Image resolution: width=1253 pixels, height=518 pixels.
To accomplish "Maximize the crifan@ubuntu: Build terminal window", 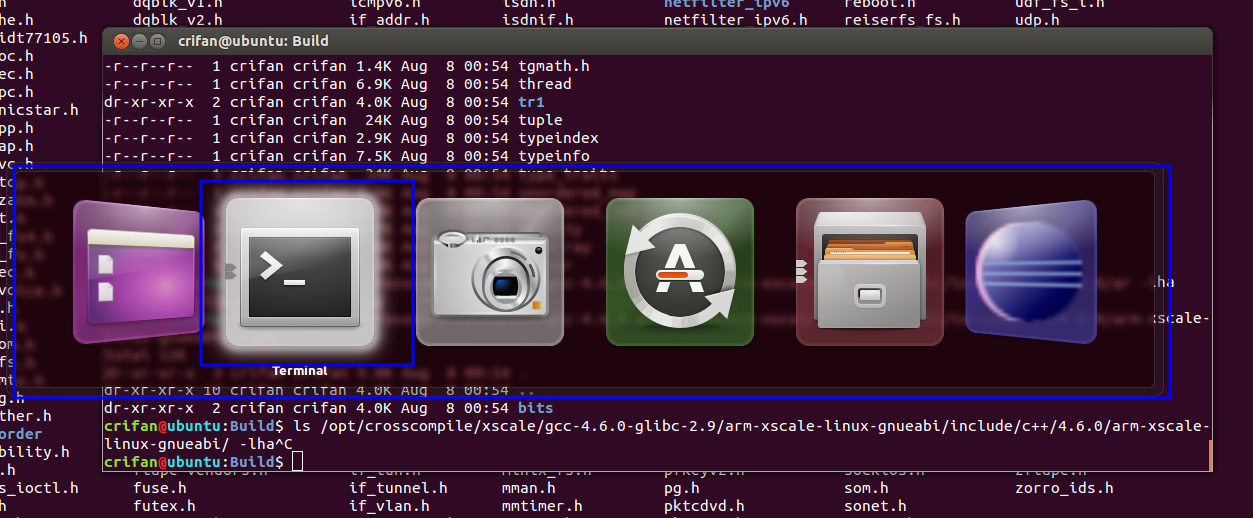I will click(x=158, y=42).
